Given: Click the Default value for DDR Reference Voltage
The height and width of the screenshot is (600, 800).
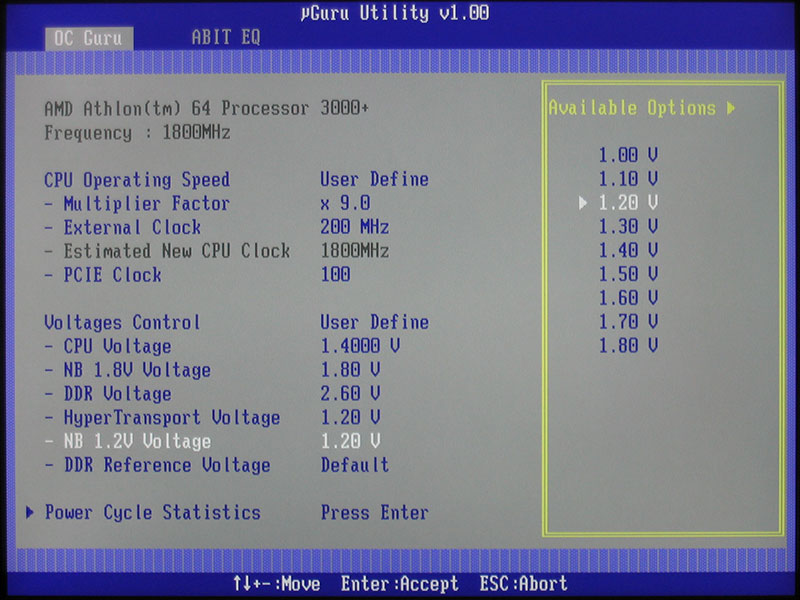Looking at the screenshot, I should (x=355, y=465).
